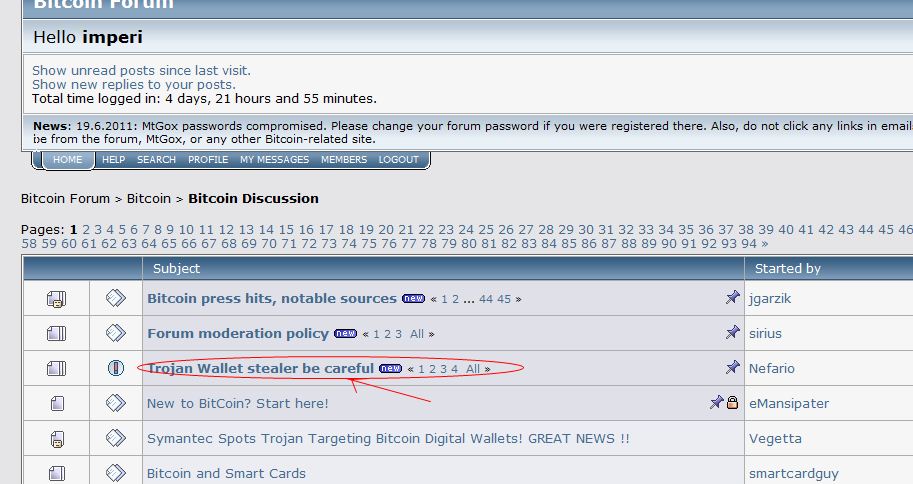View eMansipater's profile
The height and width of the screenshot is (484, 913).
789,404
